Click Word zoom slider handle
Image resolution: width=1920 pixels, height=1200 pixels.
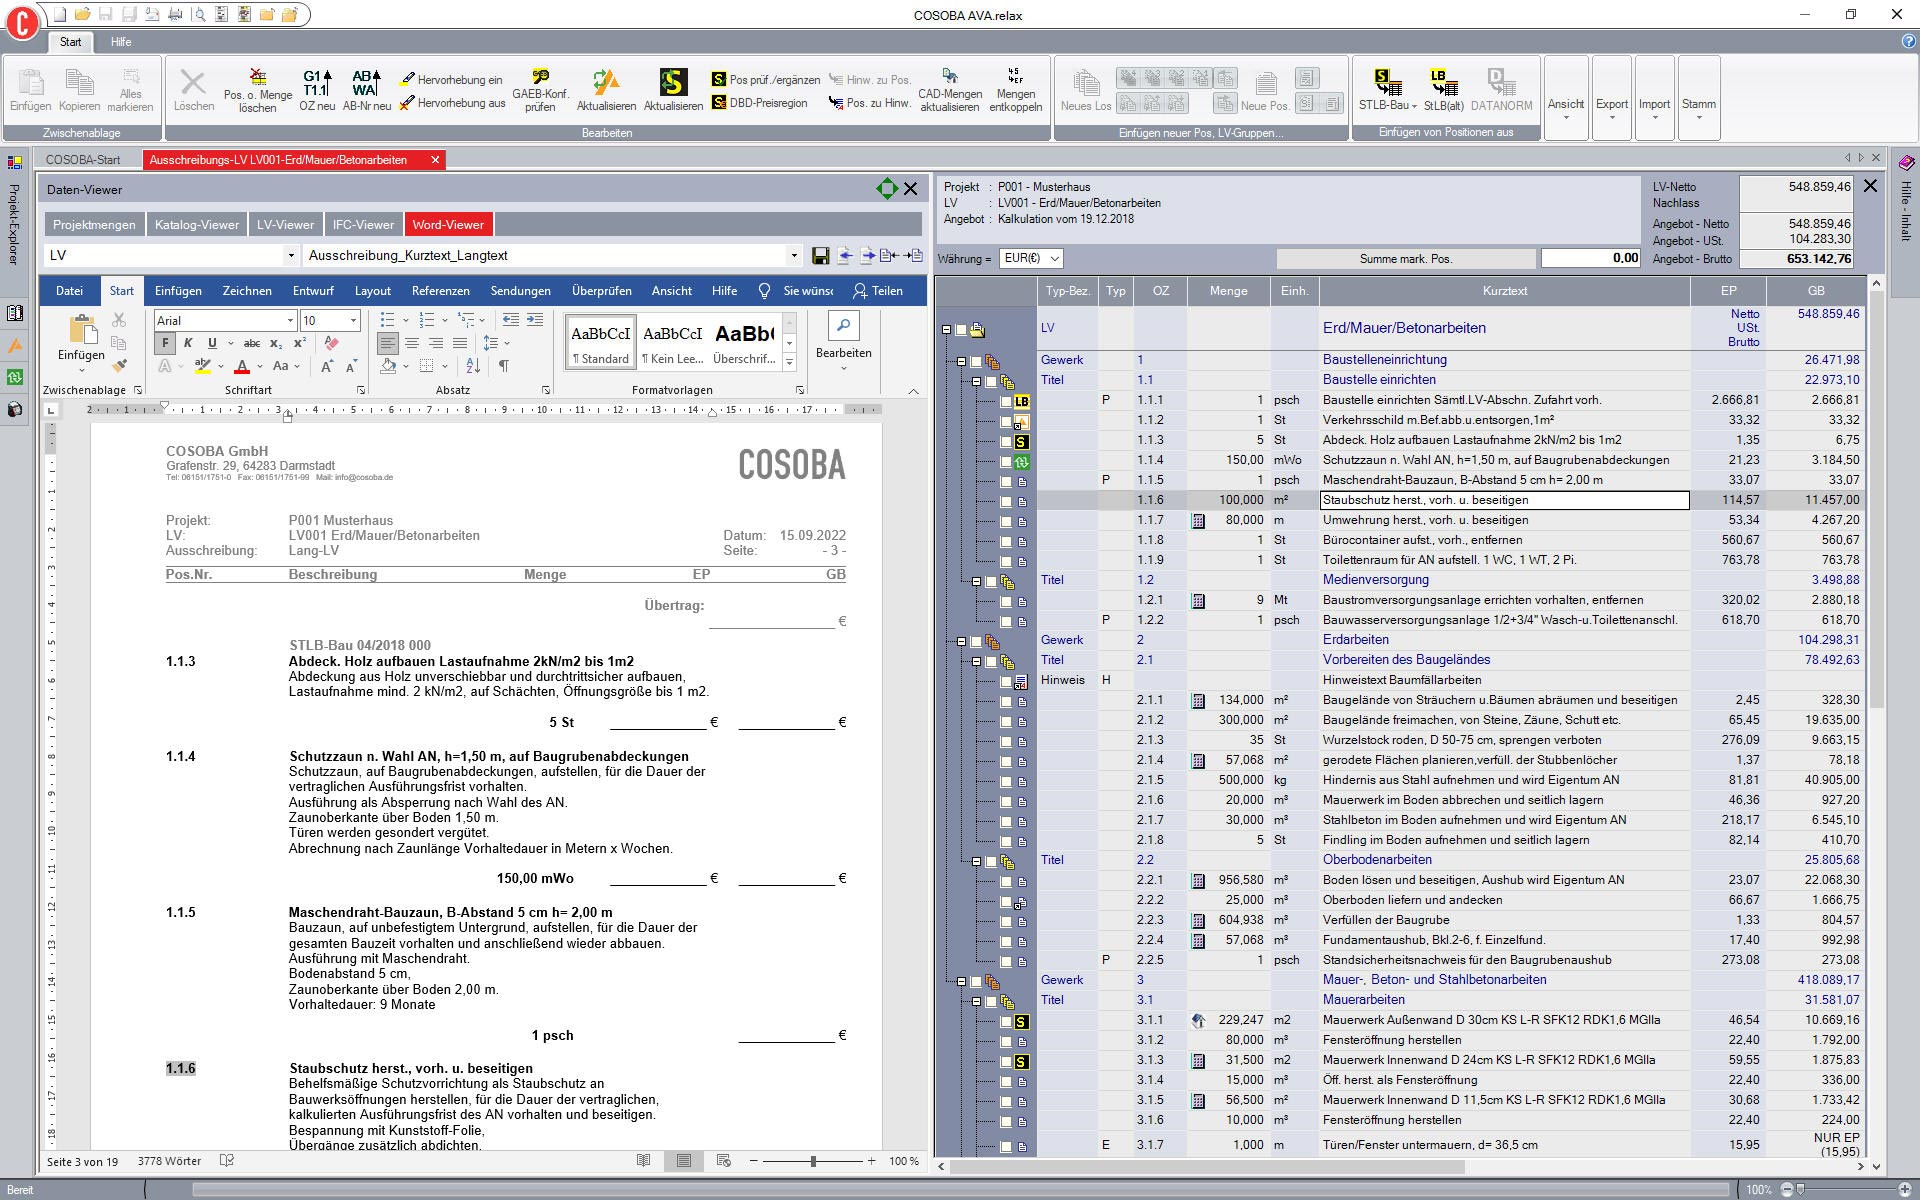[813, 1161]
